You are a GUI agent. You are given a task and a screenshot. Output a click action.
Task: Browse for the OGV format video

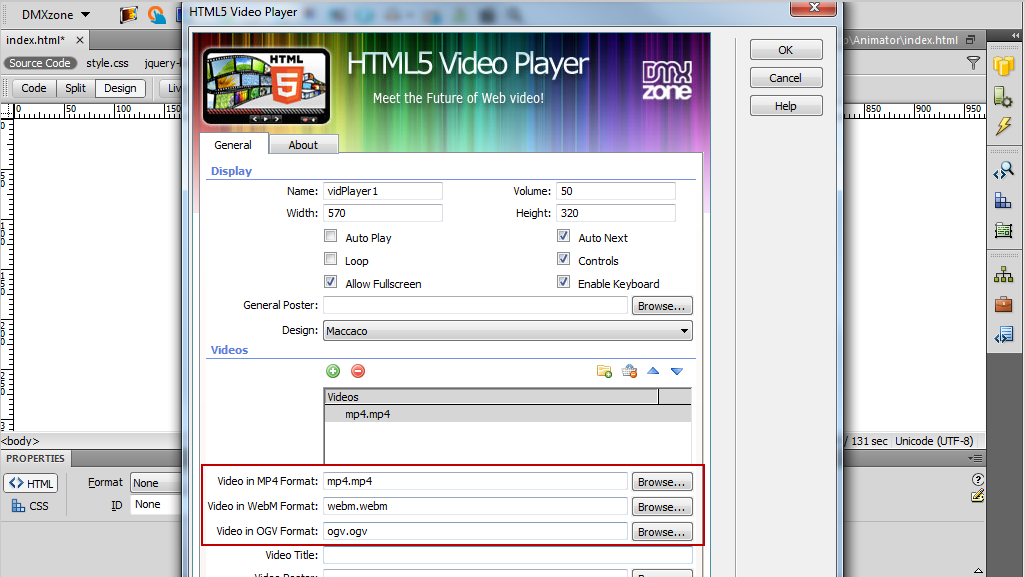coord(662,532)
